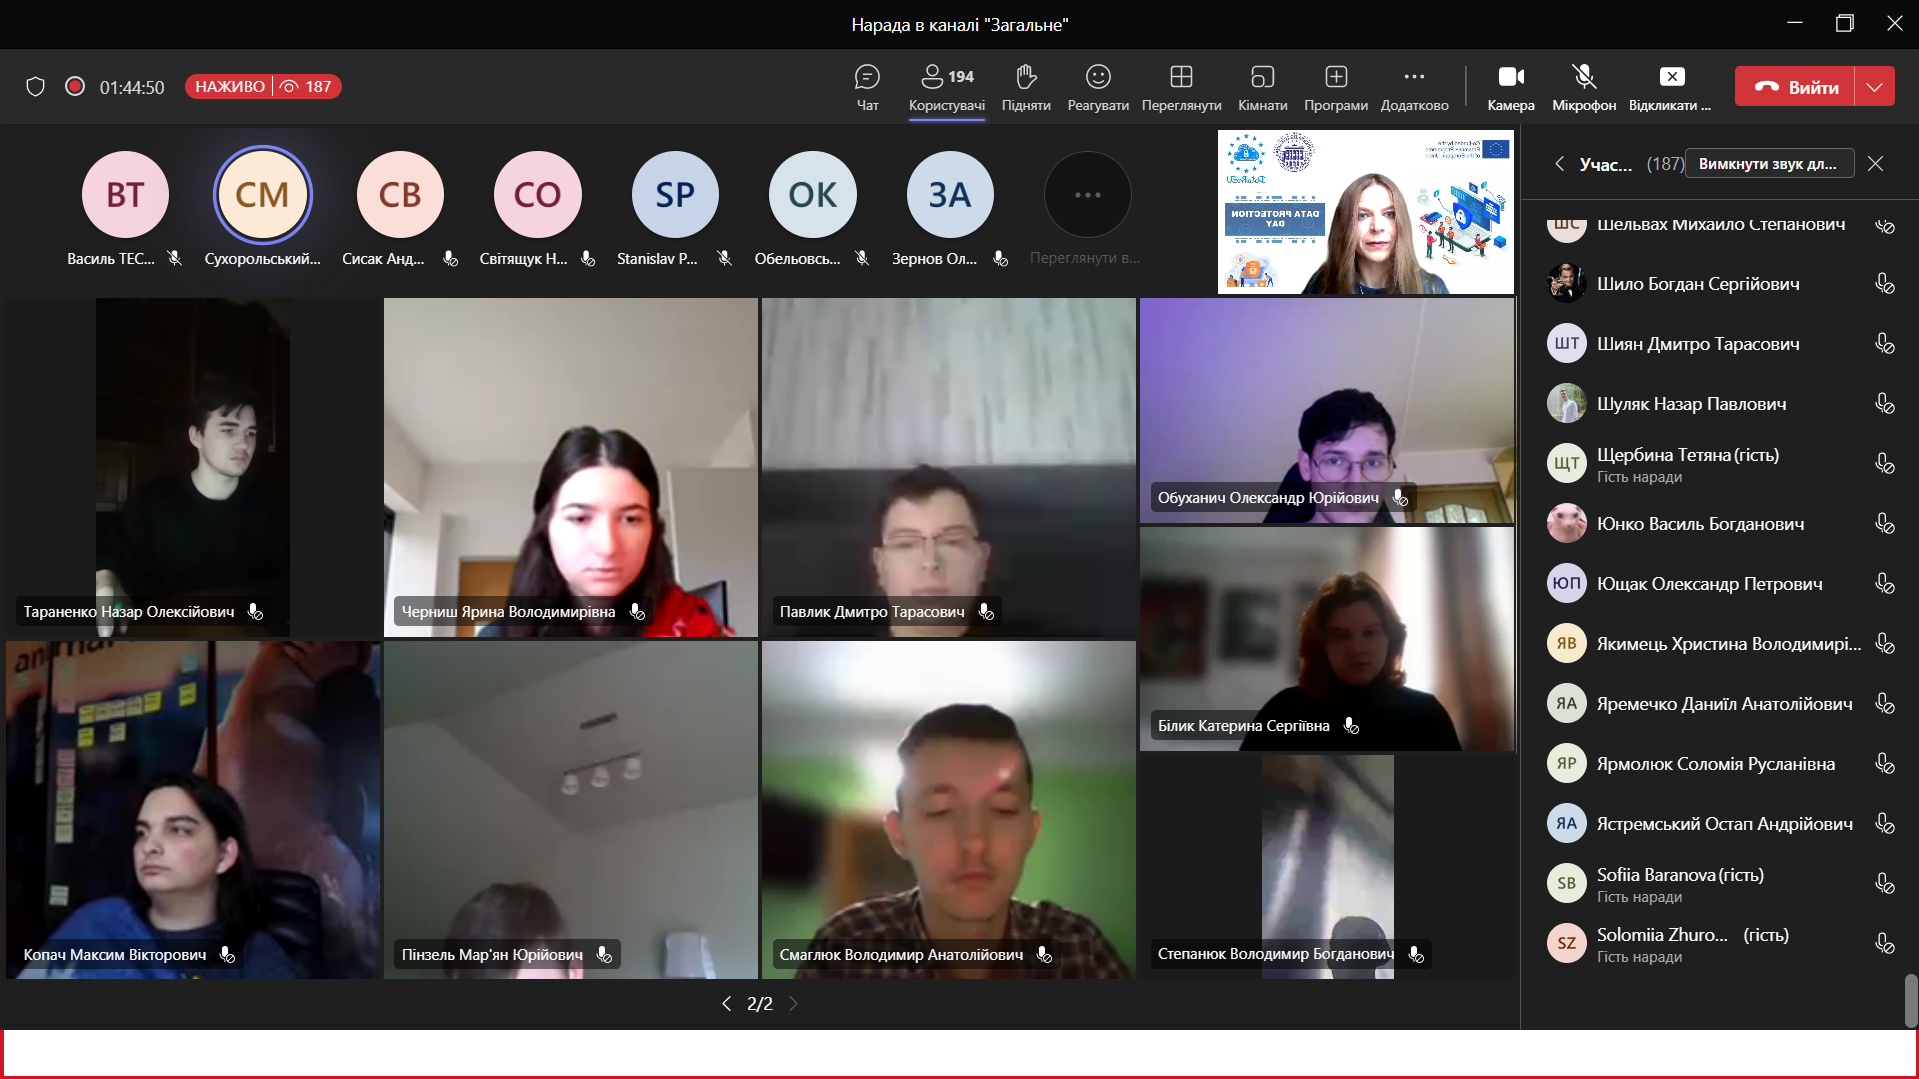Click the Вимкнути звук mute all button
Viewport: 1919px width, 1079px height.
pos(1768,164)
